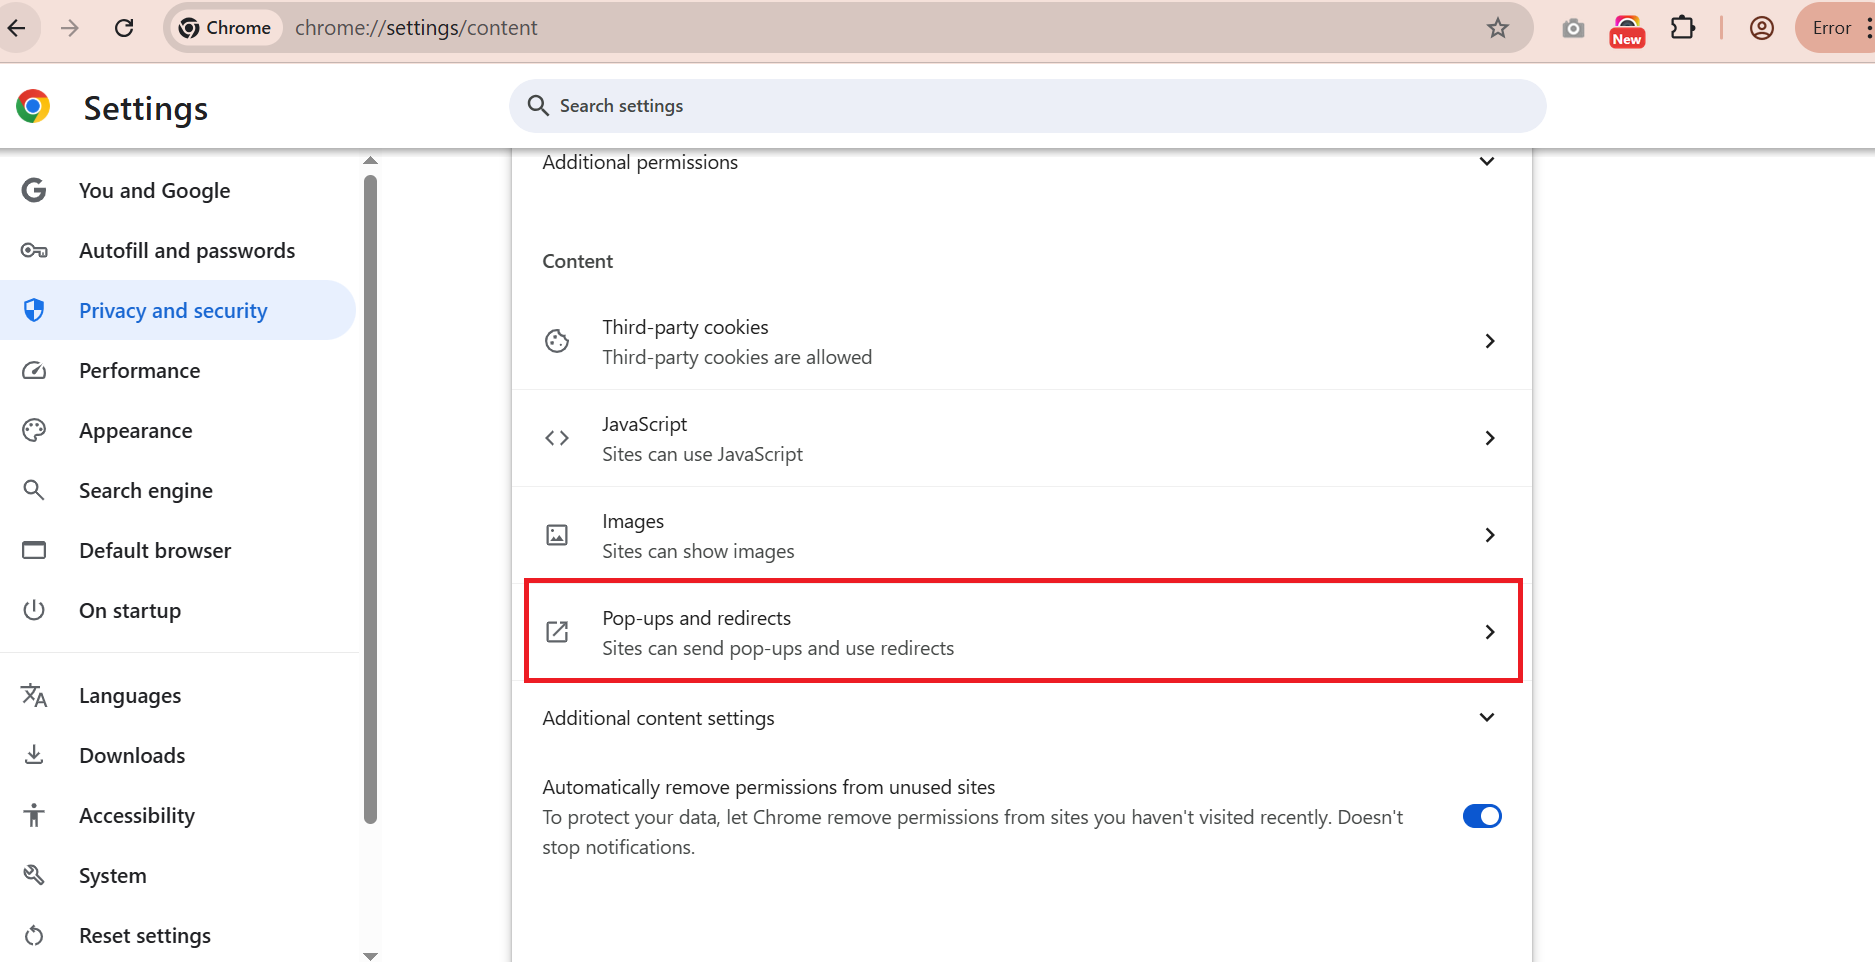Click the extension icon with New badge
1875x962 pixels.
pyautogui.click(x=1627, y=30)
